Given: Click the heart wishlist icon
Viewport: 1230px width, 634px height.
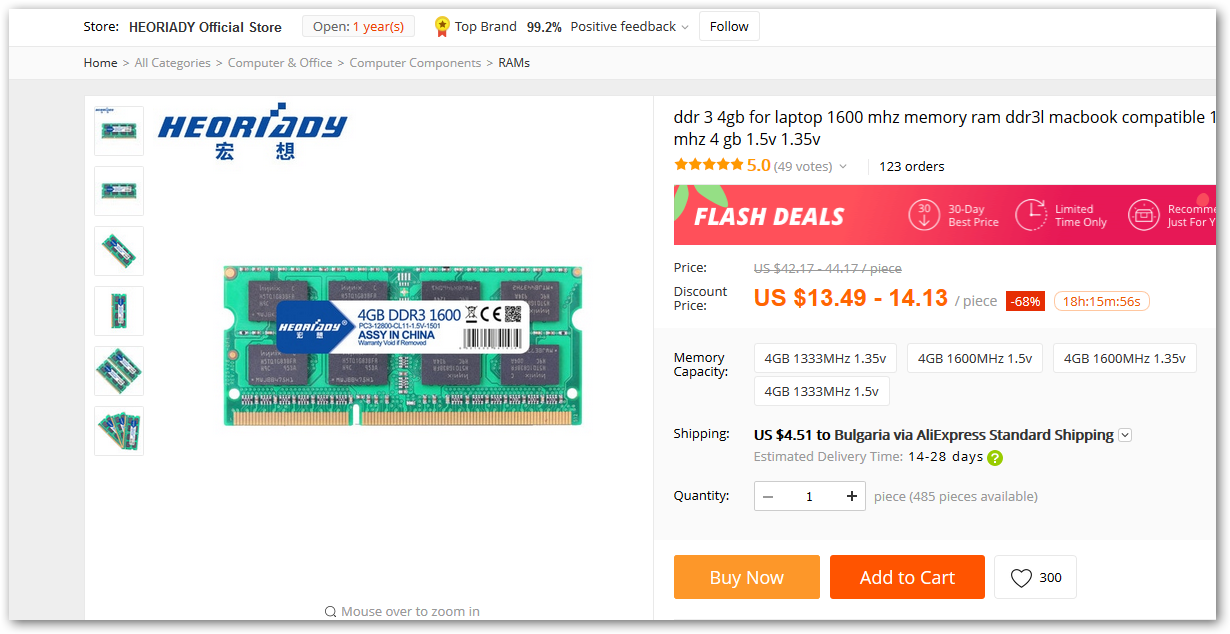Looking at the screenshot, I should (x=1021, y=578).
